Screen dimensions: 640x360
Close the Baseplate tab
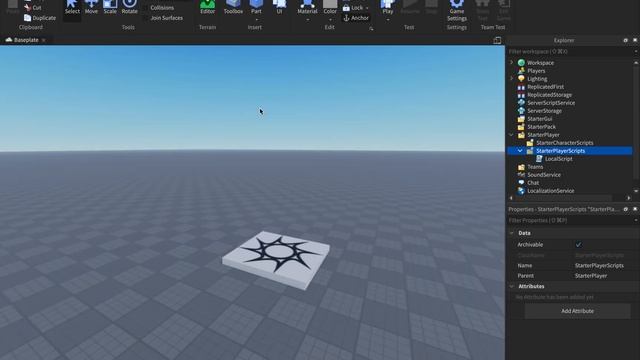click(44, 40)
